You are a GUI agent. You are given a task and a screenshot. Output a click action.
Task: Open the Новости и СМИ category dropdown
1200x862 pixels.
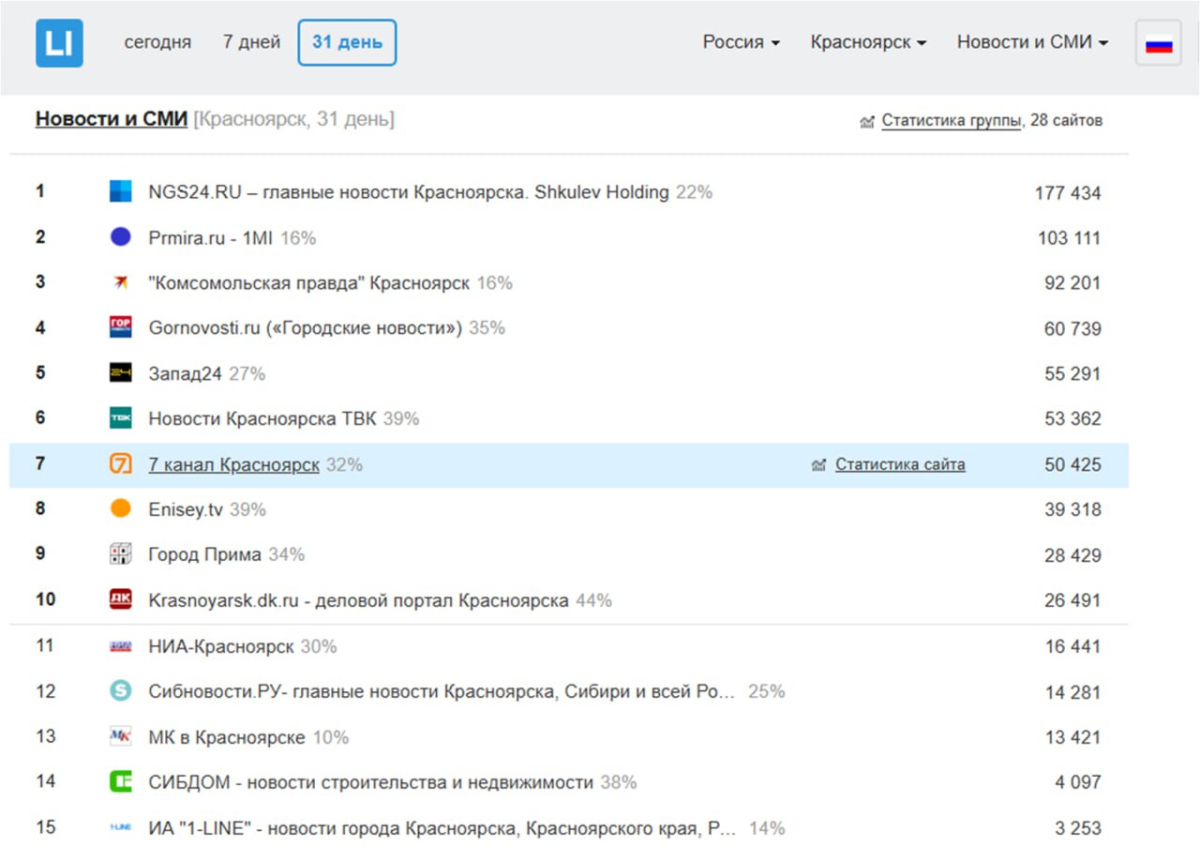pyautogui.click(x=1032, y=43)
